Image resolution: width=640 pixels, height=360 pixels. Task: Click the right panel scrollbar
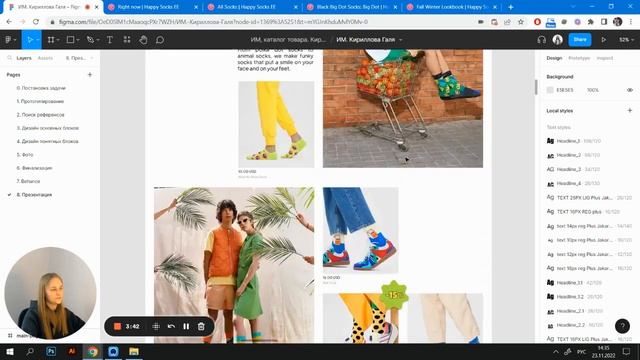[x=536, y=87]
